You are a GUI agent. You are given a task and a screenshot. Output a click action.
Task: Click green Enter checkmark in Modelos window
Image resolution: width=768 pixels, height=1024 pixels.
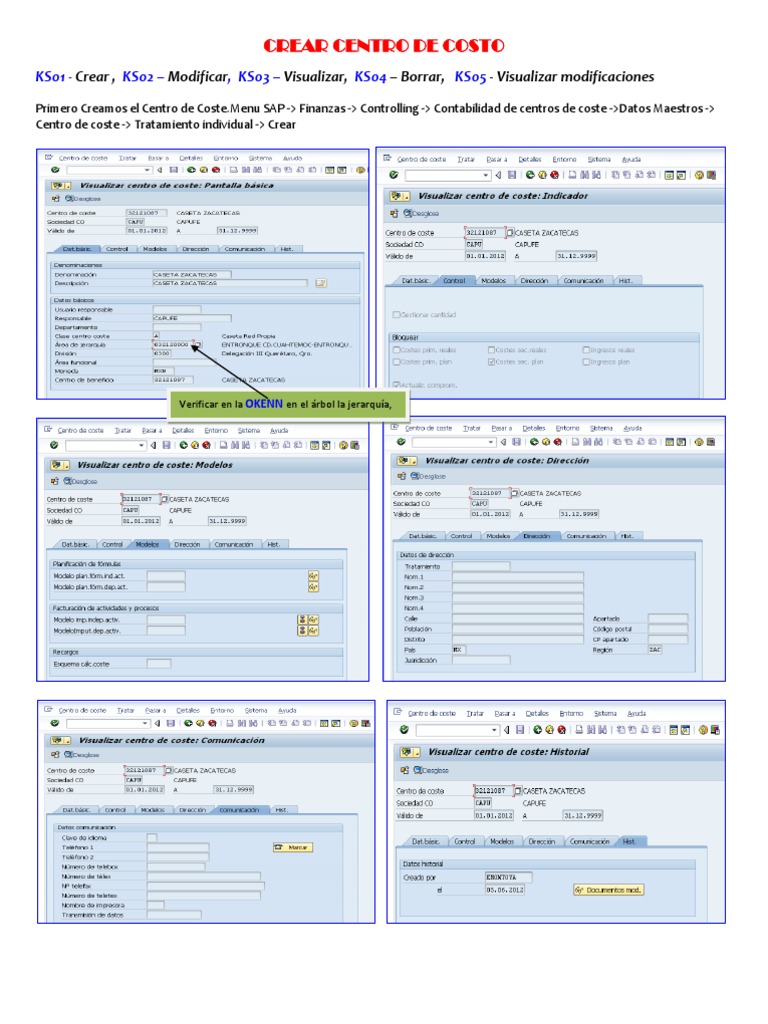pyautogui.click(x=54, y=445)
